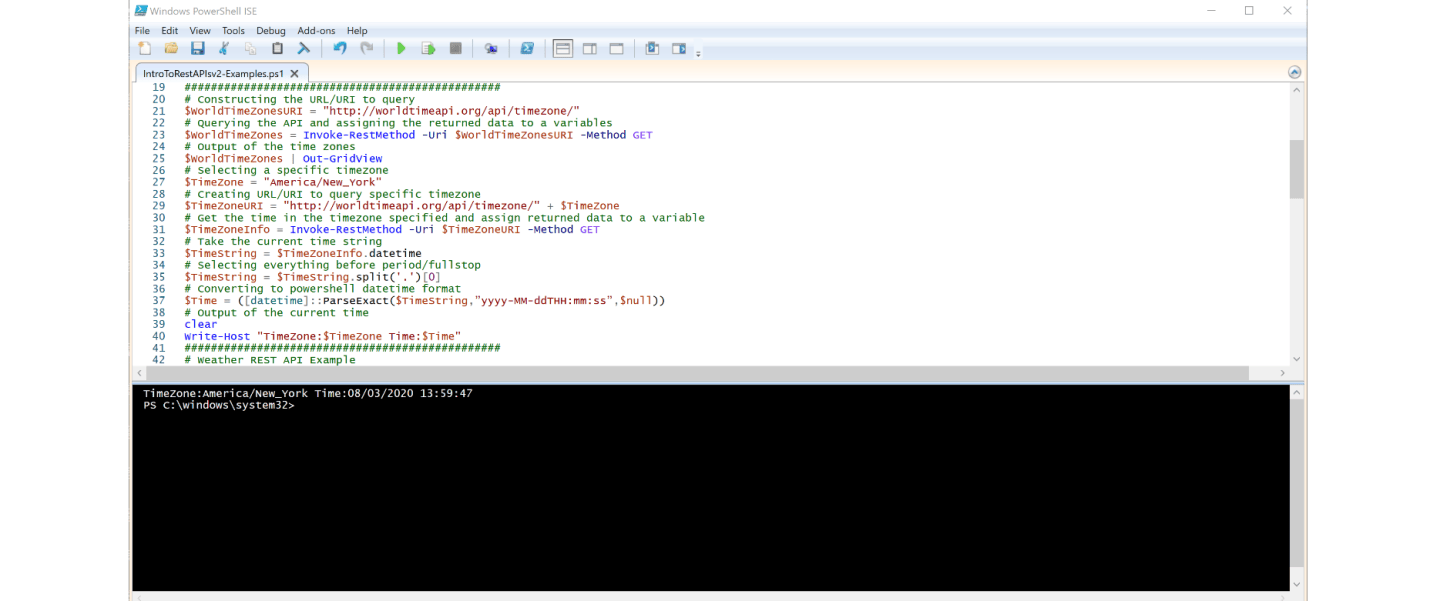Click script editor scrollbar up arrow
This screenshot has width=1440, height=601.
[x=1297, y=90]
